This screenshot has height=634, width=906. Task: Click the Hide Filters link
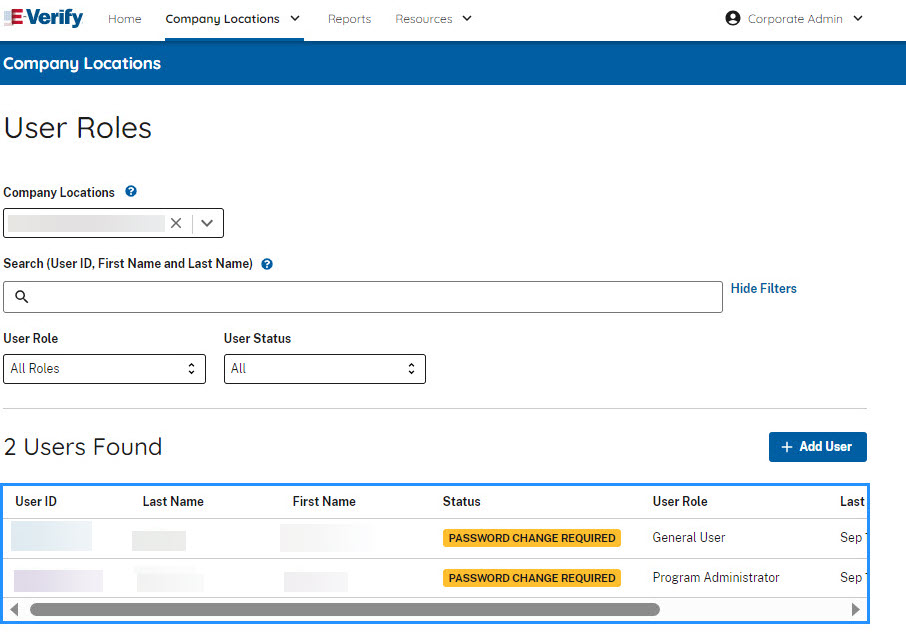(x=763, y=288)
